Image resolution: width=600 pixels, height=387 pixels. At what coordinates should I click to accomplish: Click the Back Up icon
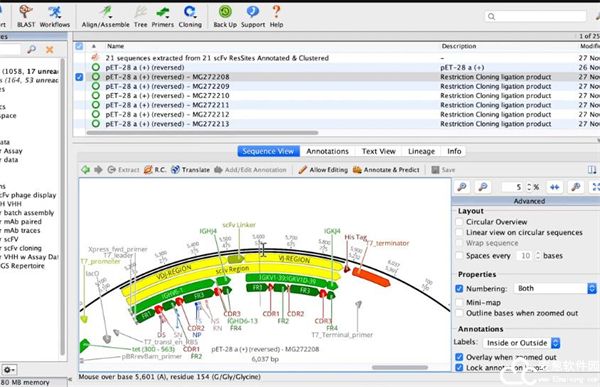coord(225,16)
